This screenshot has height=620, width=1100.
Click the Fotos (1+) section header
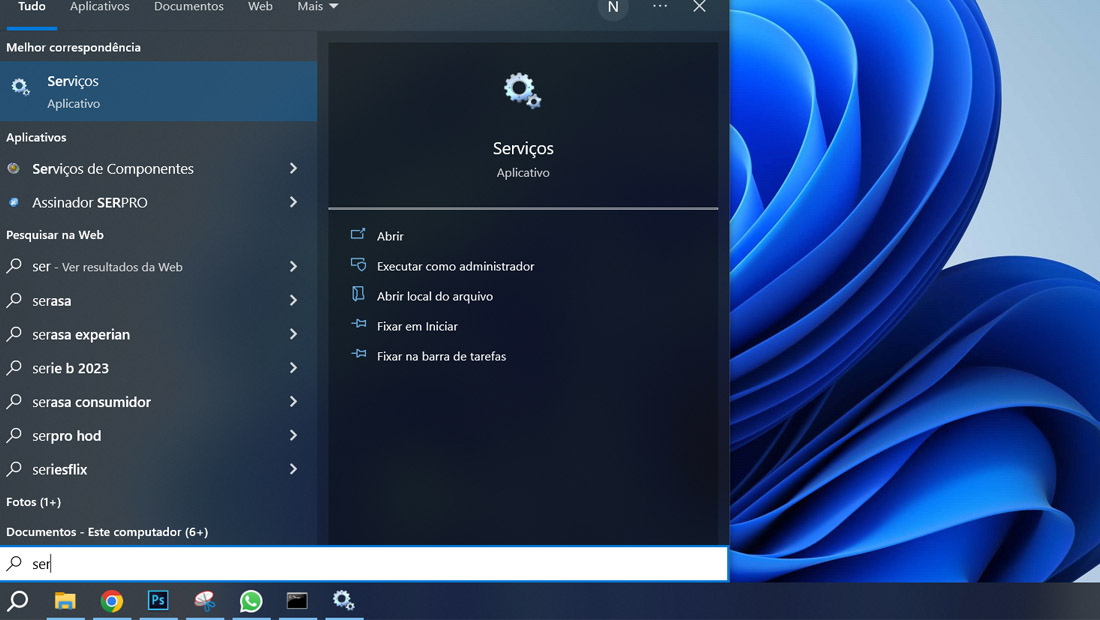[x=34, y=501]
